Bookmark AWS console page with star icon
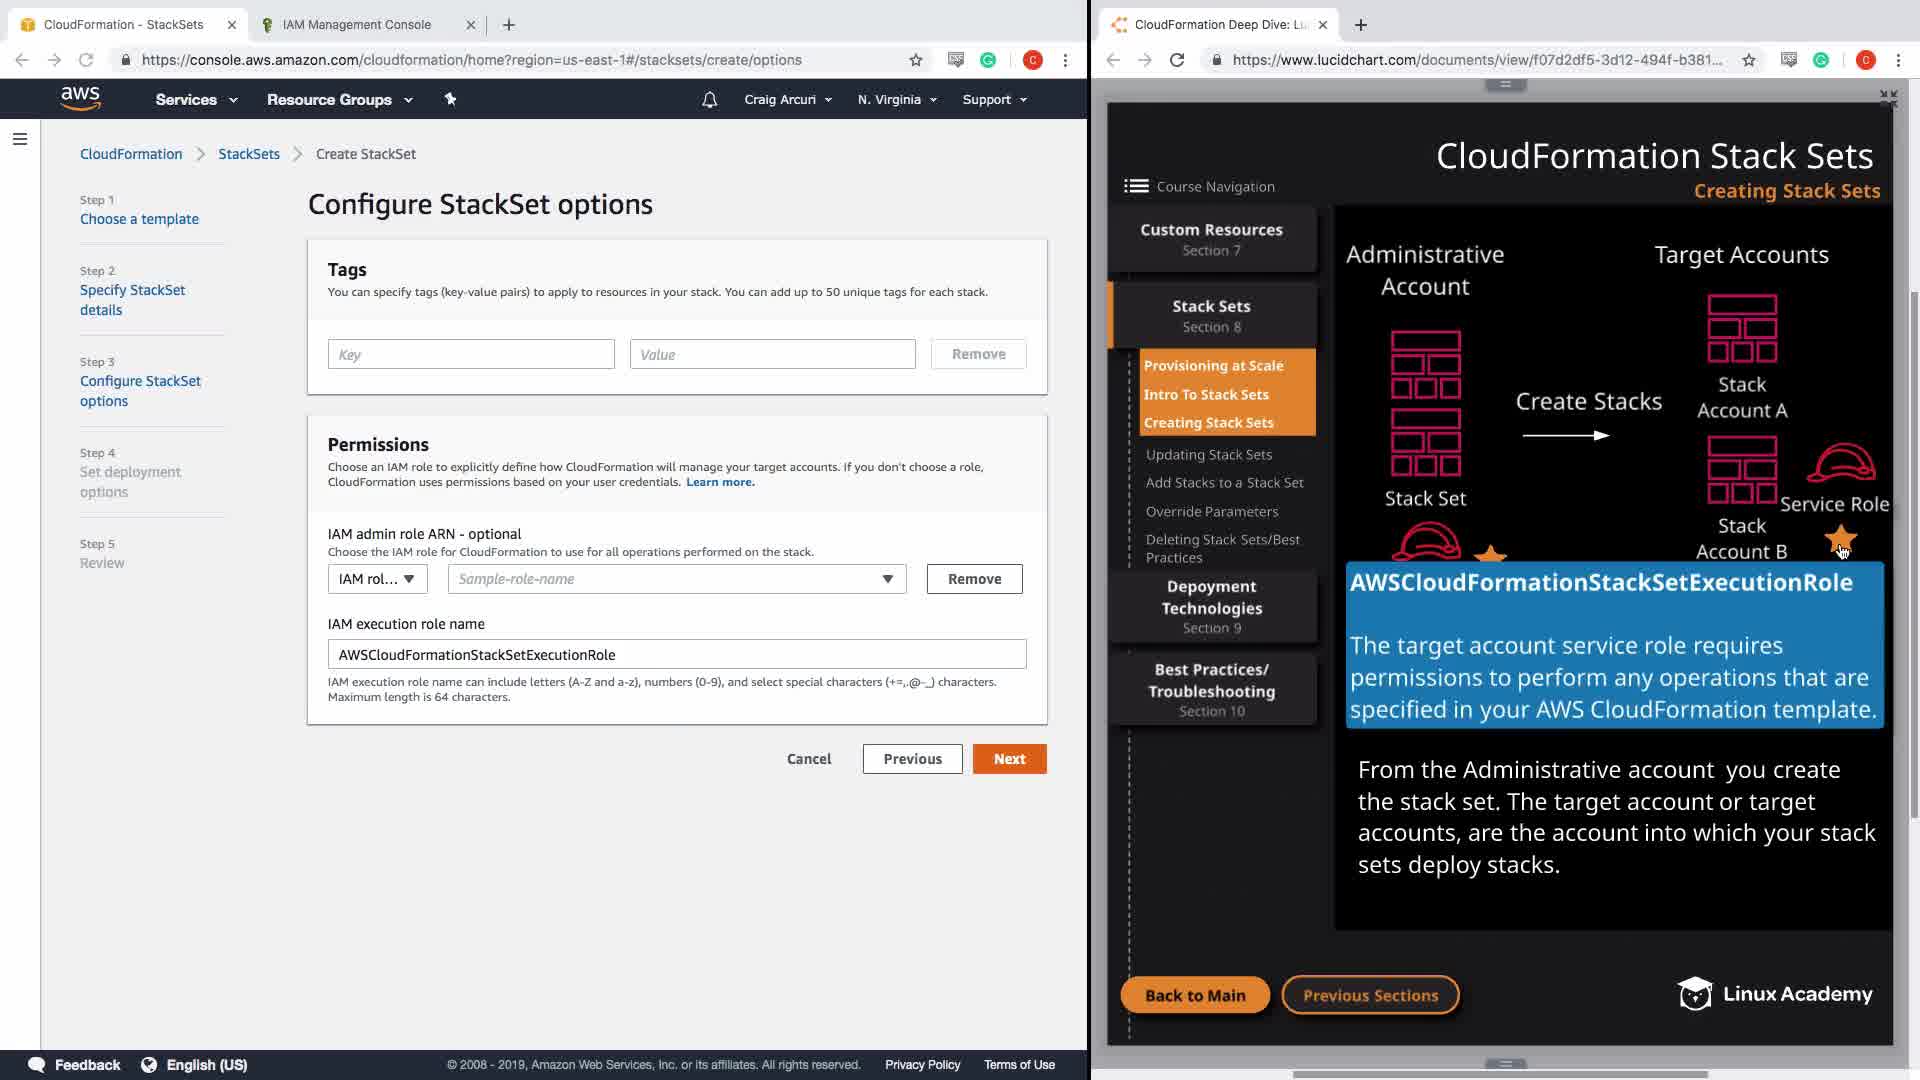 (x=915, y=60)
